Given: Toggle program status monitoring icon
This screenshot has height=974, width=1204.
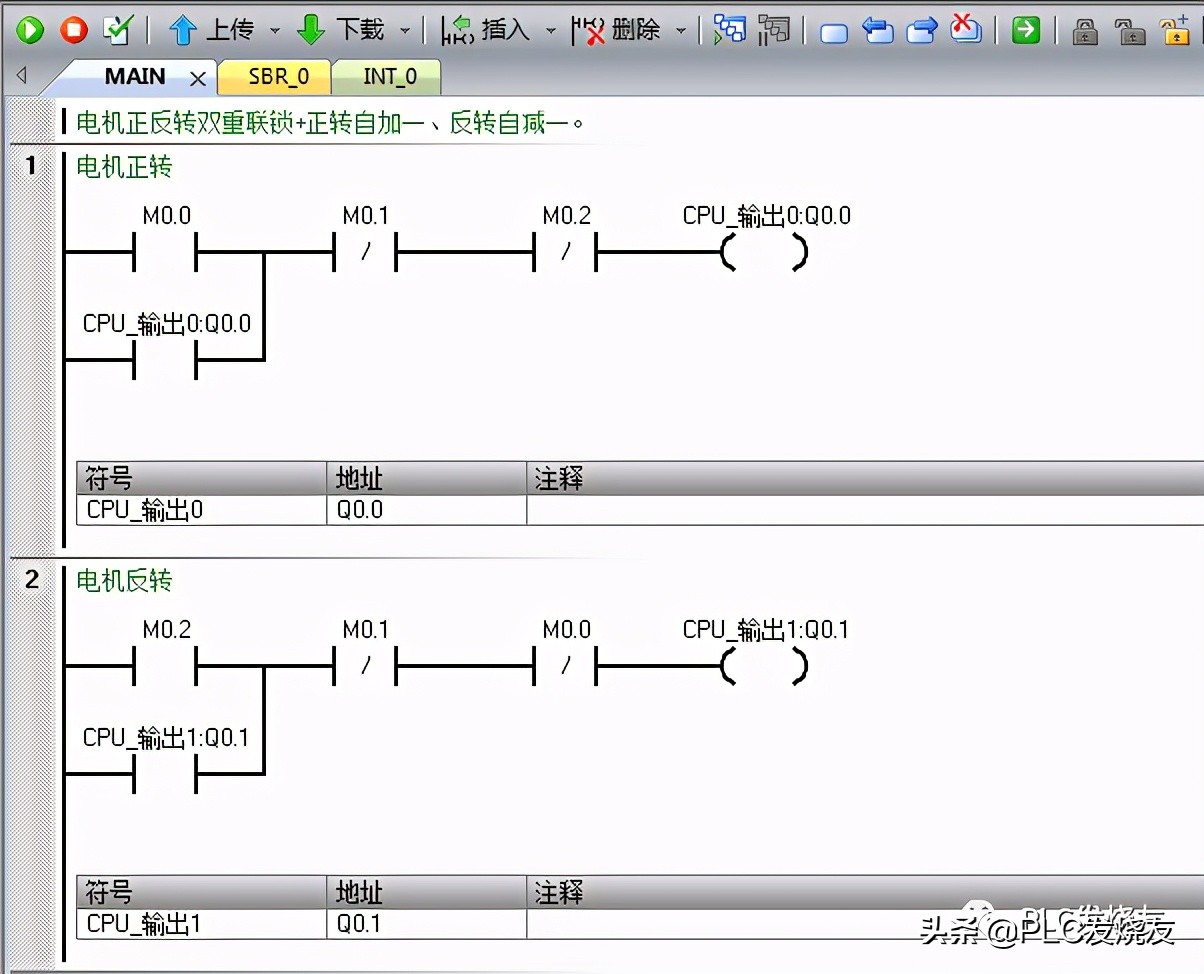Looking at the screenshot, I should [730, 30].
